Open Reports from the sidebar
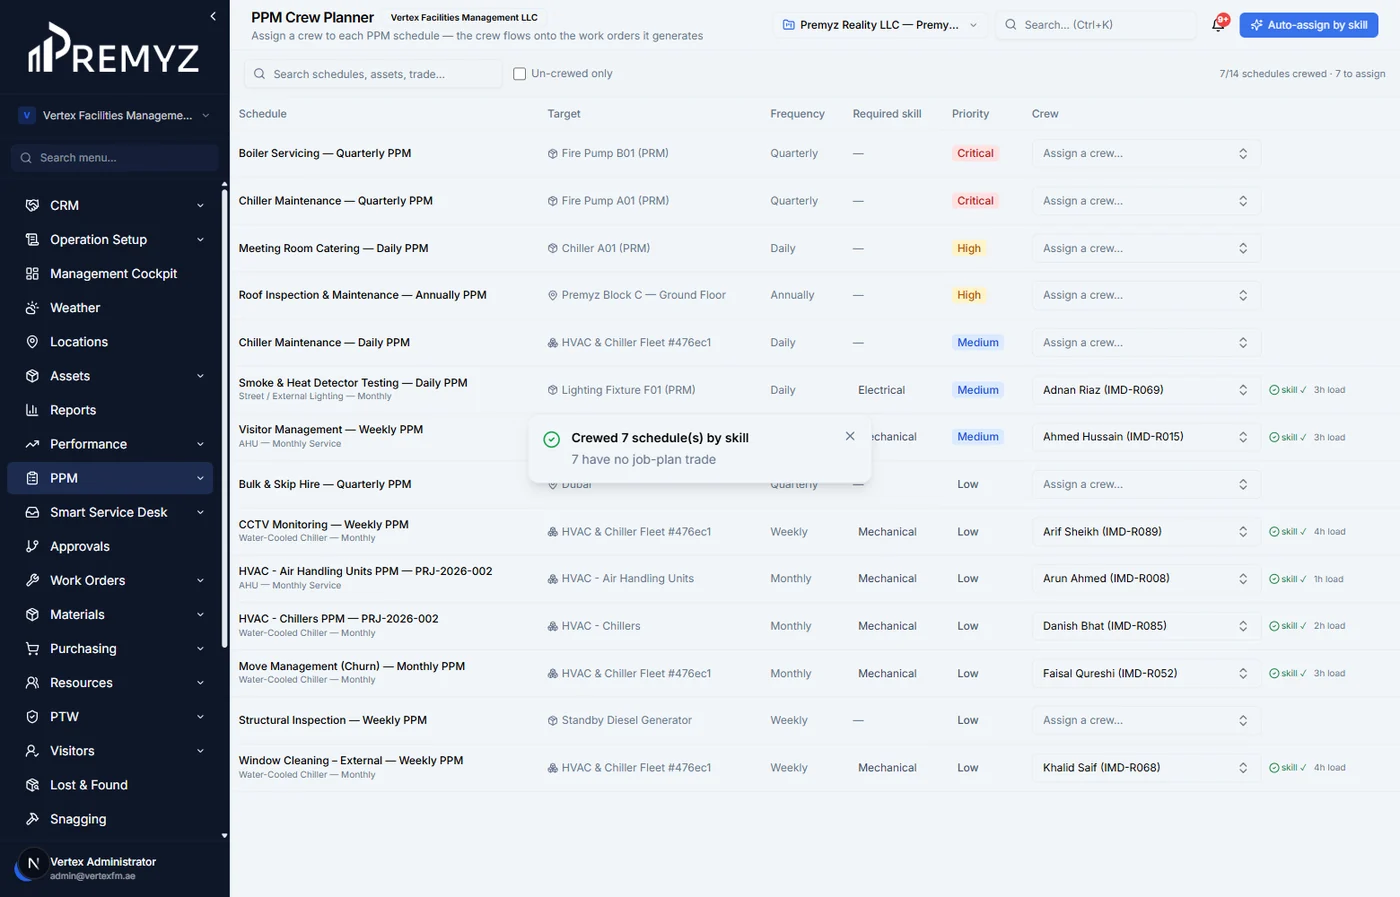This screenshot has height=897, width=1400. pos(110,409)
